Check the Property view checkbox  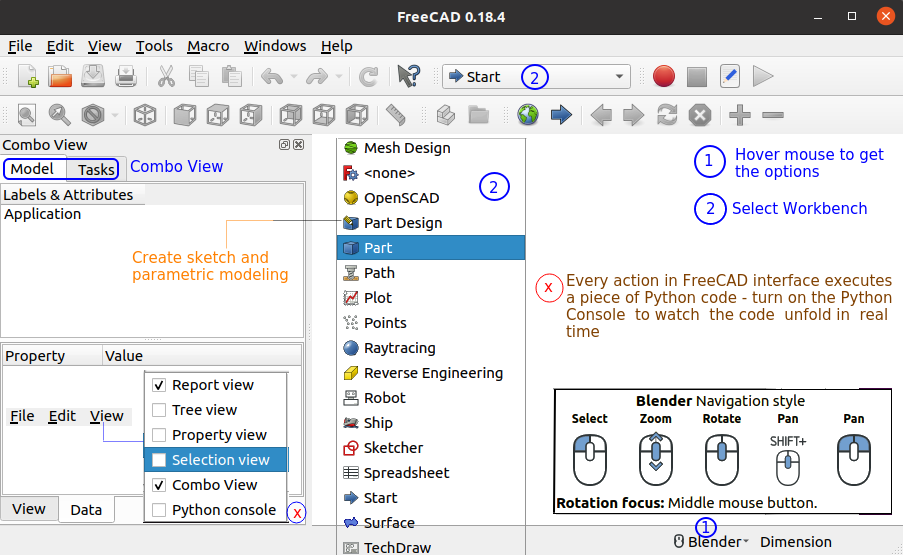pyautogui.click(x=159, y=435)
